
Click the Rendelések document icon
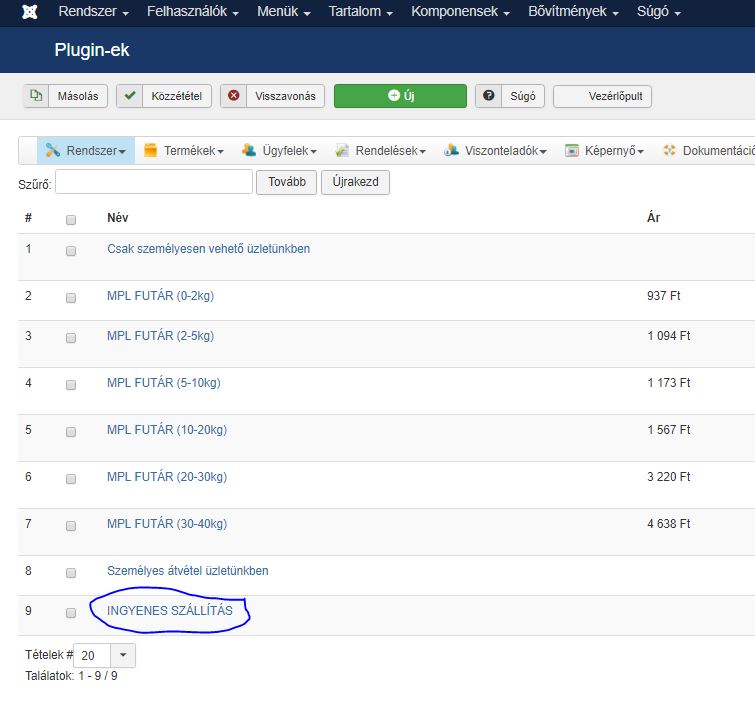[342, 150]
